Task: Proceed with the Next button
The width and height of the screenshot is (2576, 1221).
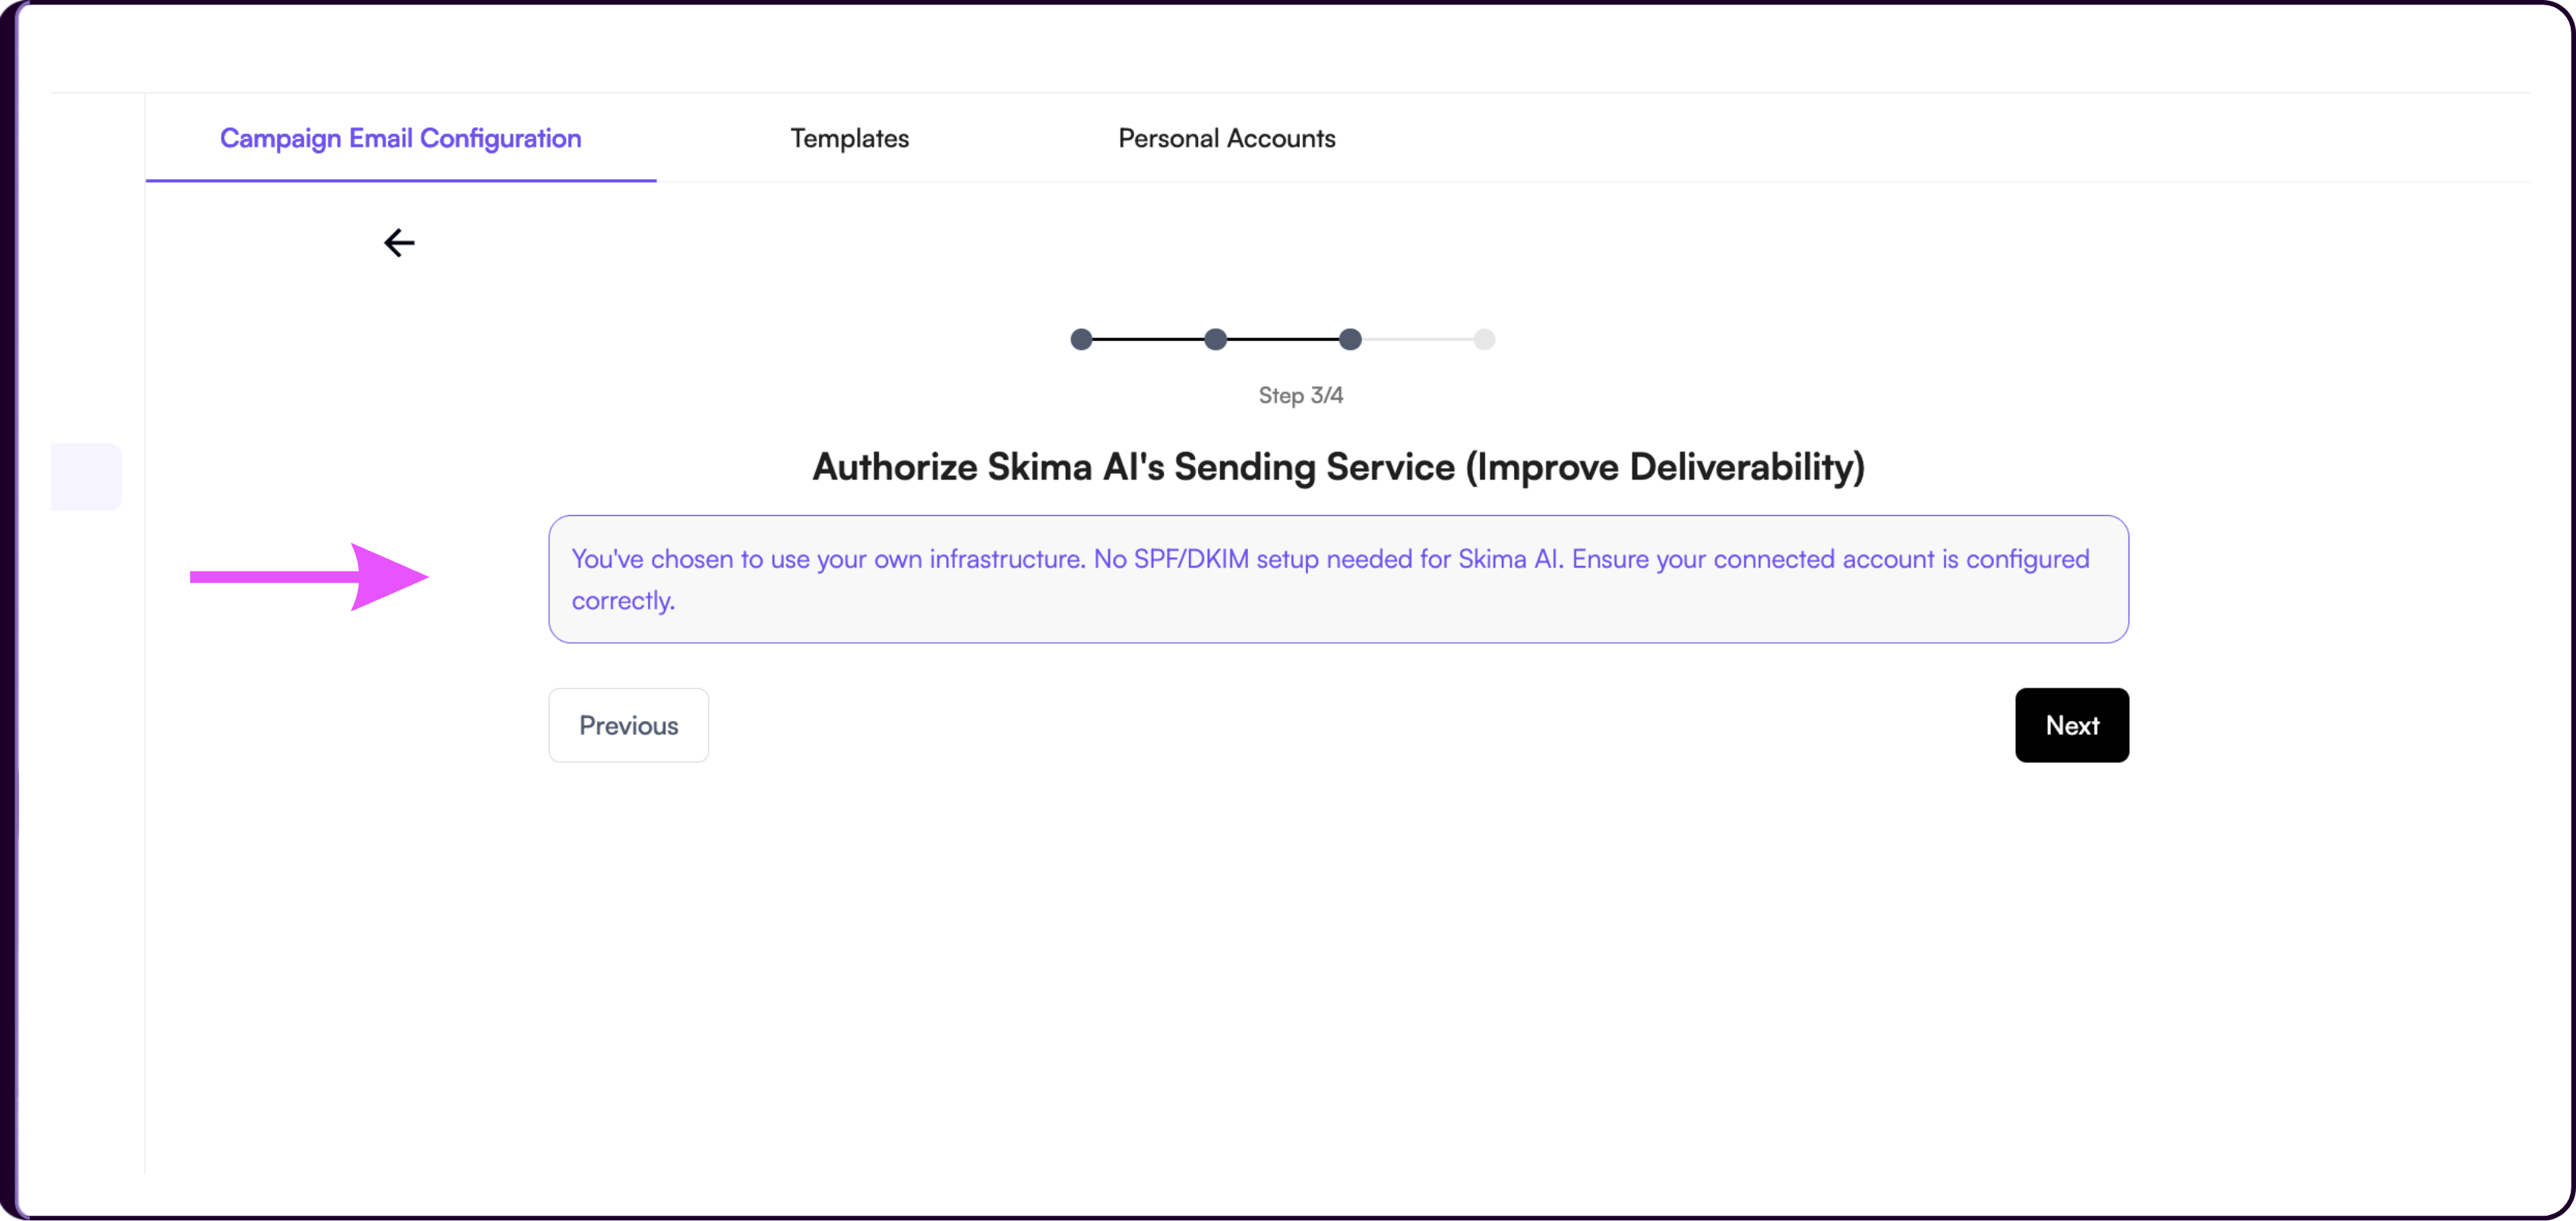Action: tap(2071, 725)
